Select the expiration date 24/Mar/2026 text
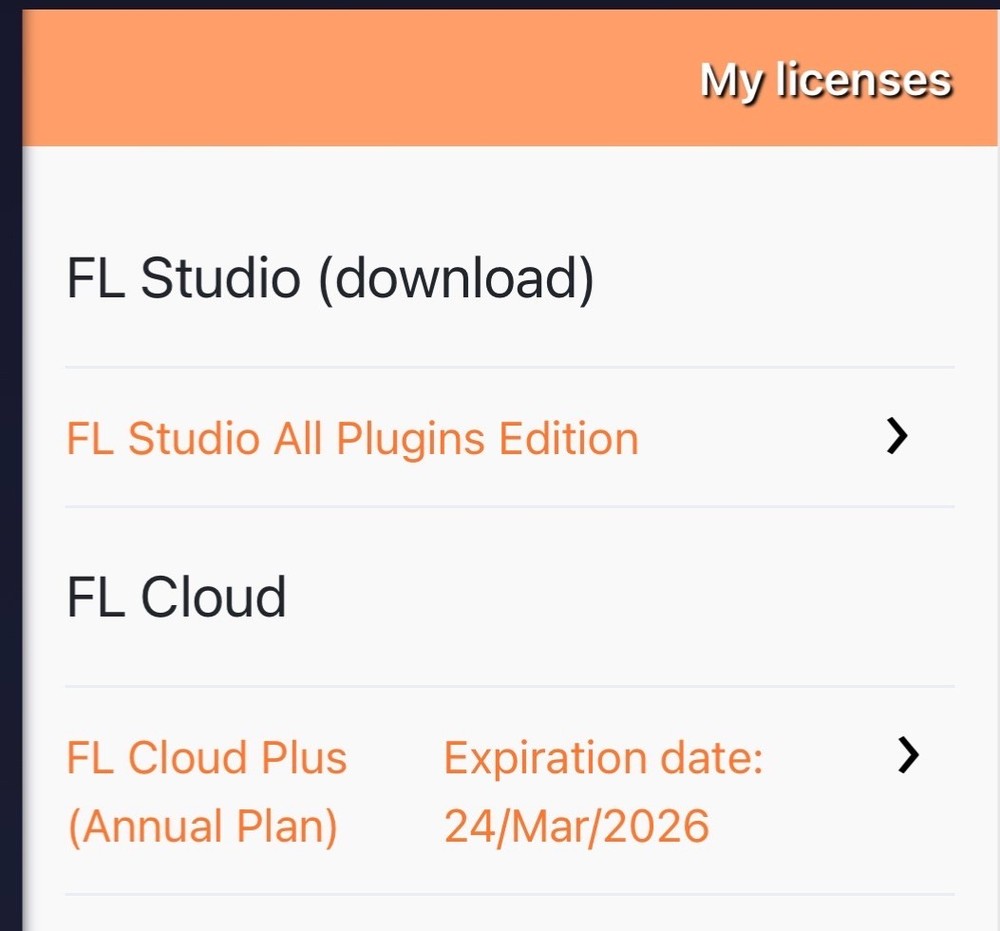The width and height of the screenshot is (1000, 931). 578,826
